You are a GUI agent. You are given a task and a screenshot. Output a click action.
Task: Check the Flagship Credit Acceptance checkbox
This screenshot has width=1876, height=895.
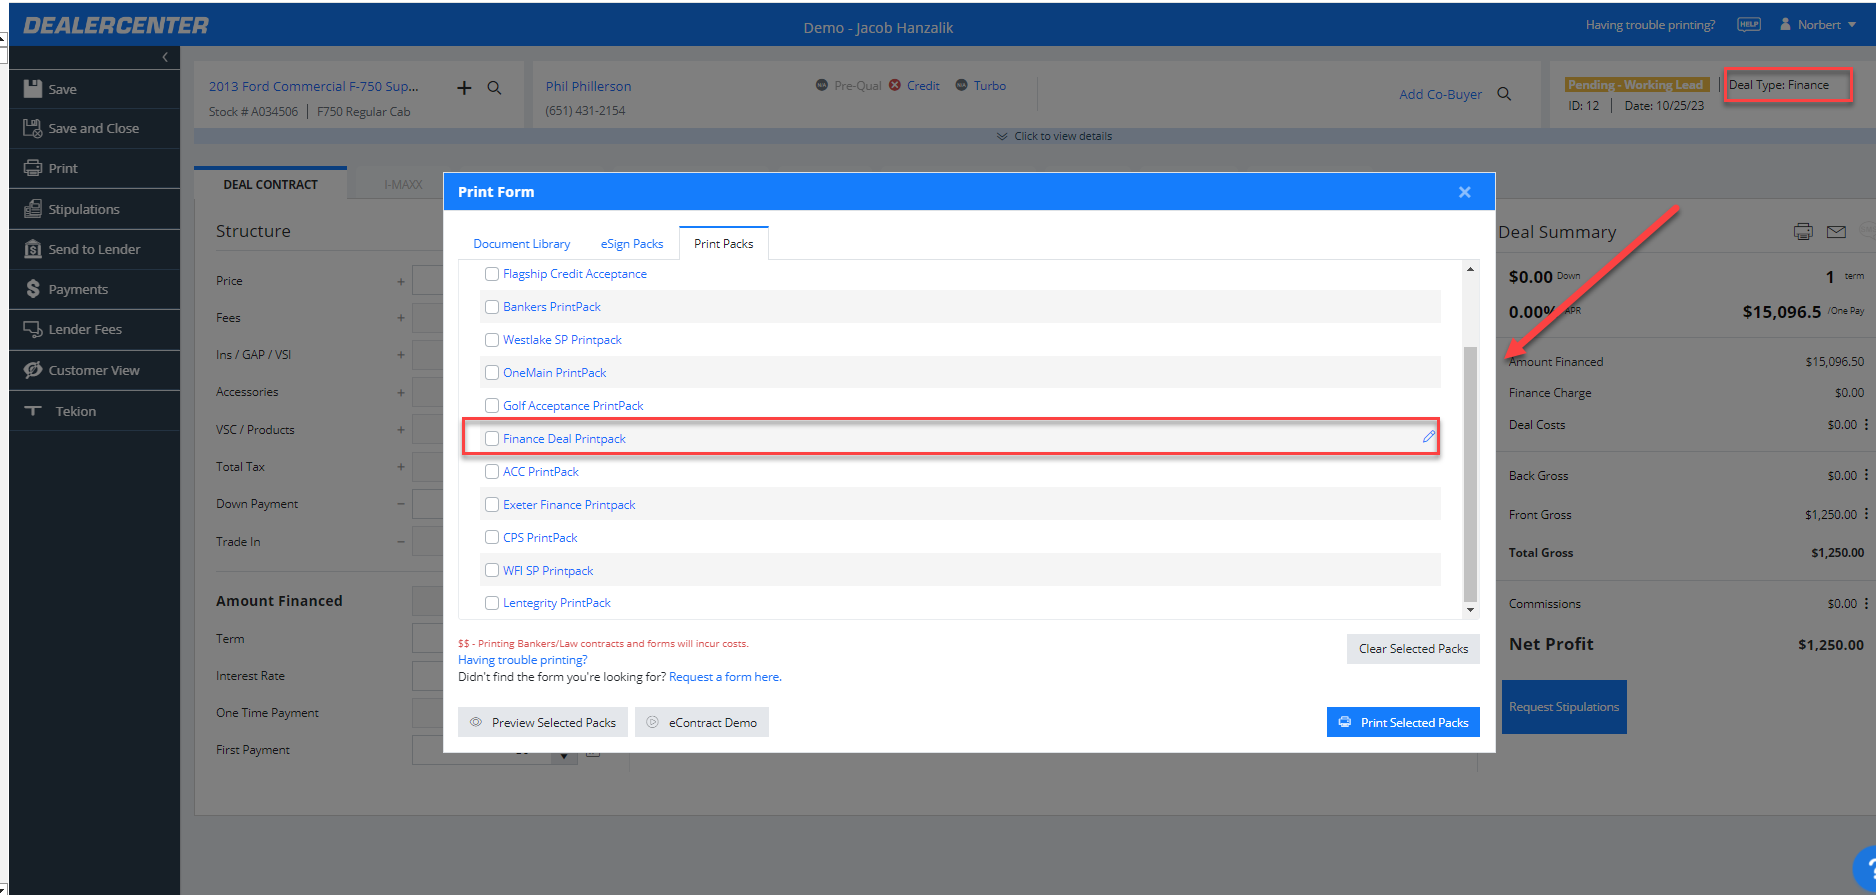[x=492, y=274]
